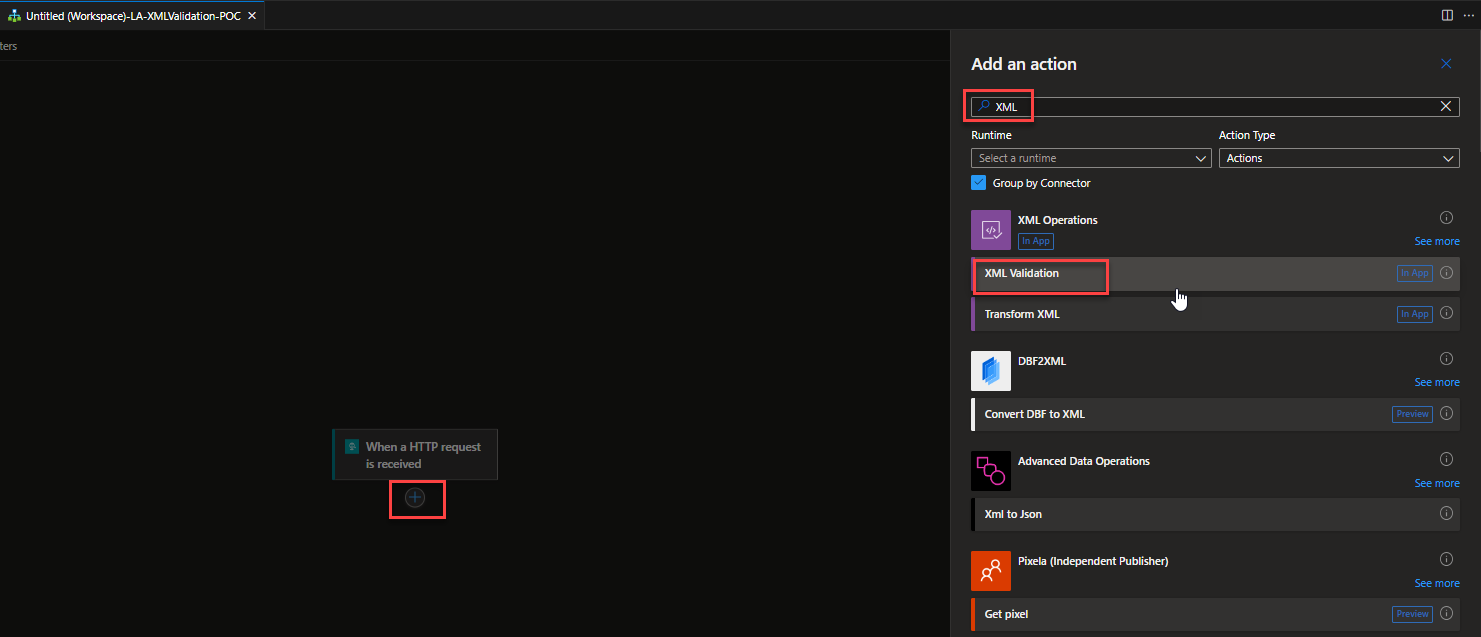Click the plus icon below HTTP trigger
The image size is (1481, 637).
point(415,497)
